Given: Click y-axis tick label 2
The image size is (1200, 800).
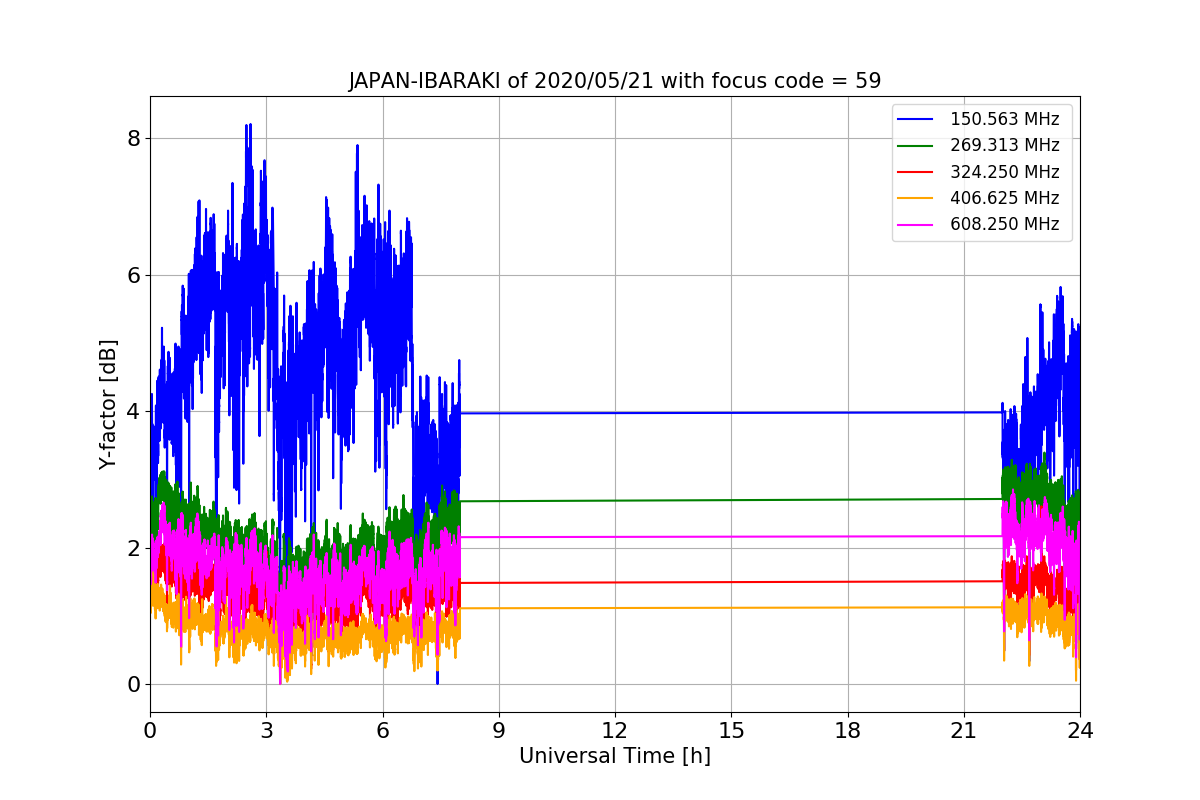Looking at the screenshot, I should (133, 548).
